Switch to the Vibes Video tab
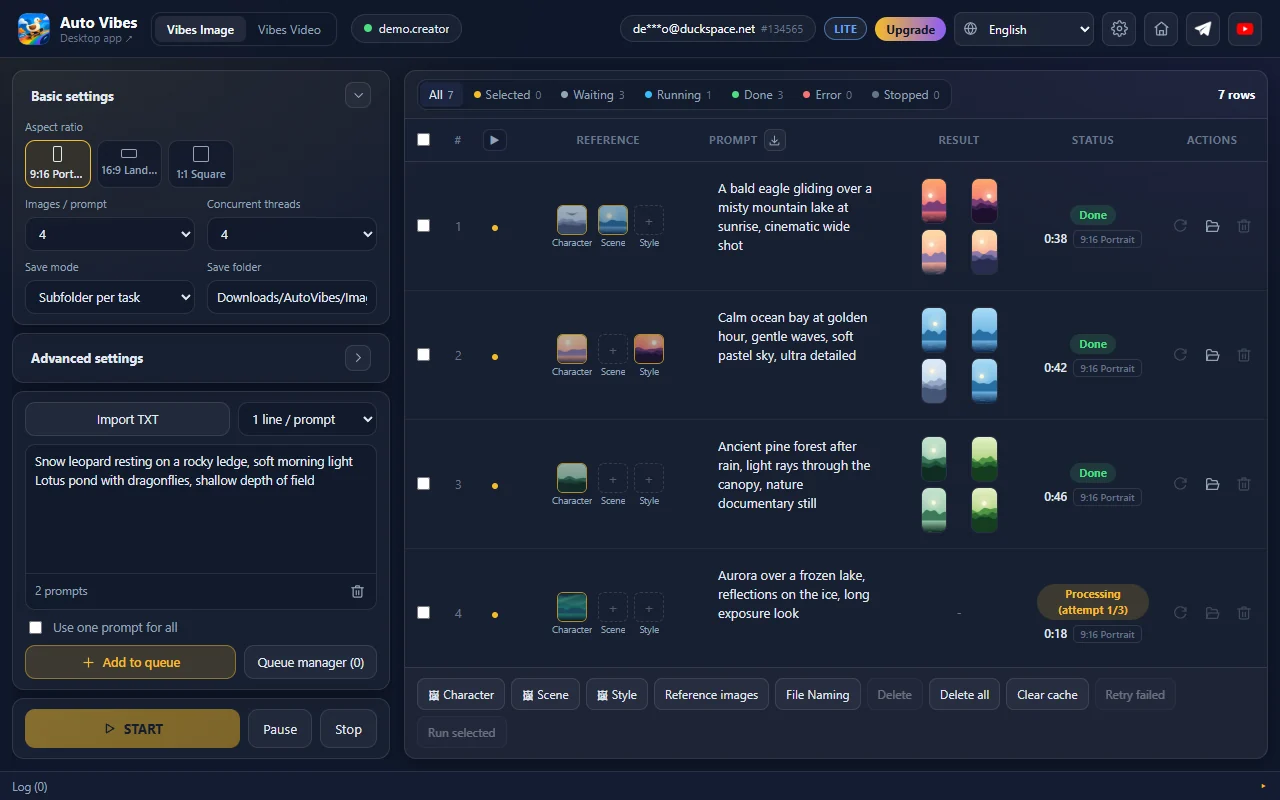The image size is (1280, 800). (x=289, y=29)
